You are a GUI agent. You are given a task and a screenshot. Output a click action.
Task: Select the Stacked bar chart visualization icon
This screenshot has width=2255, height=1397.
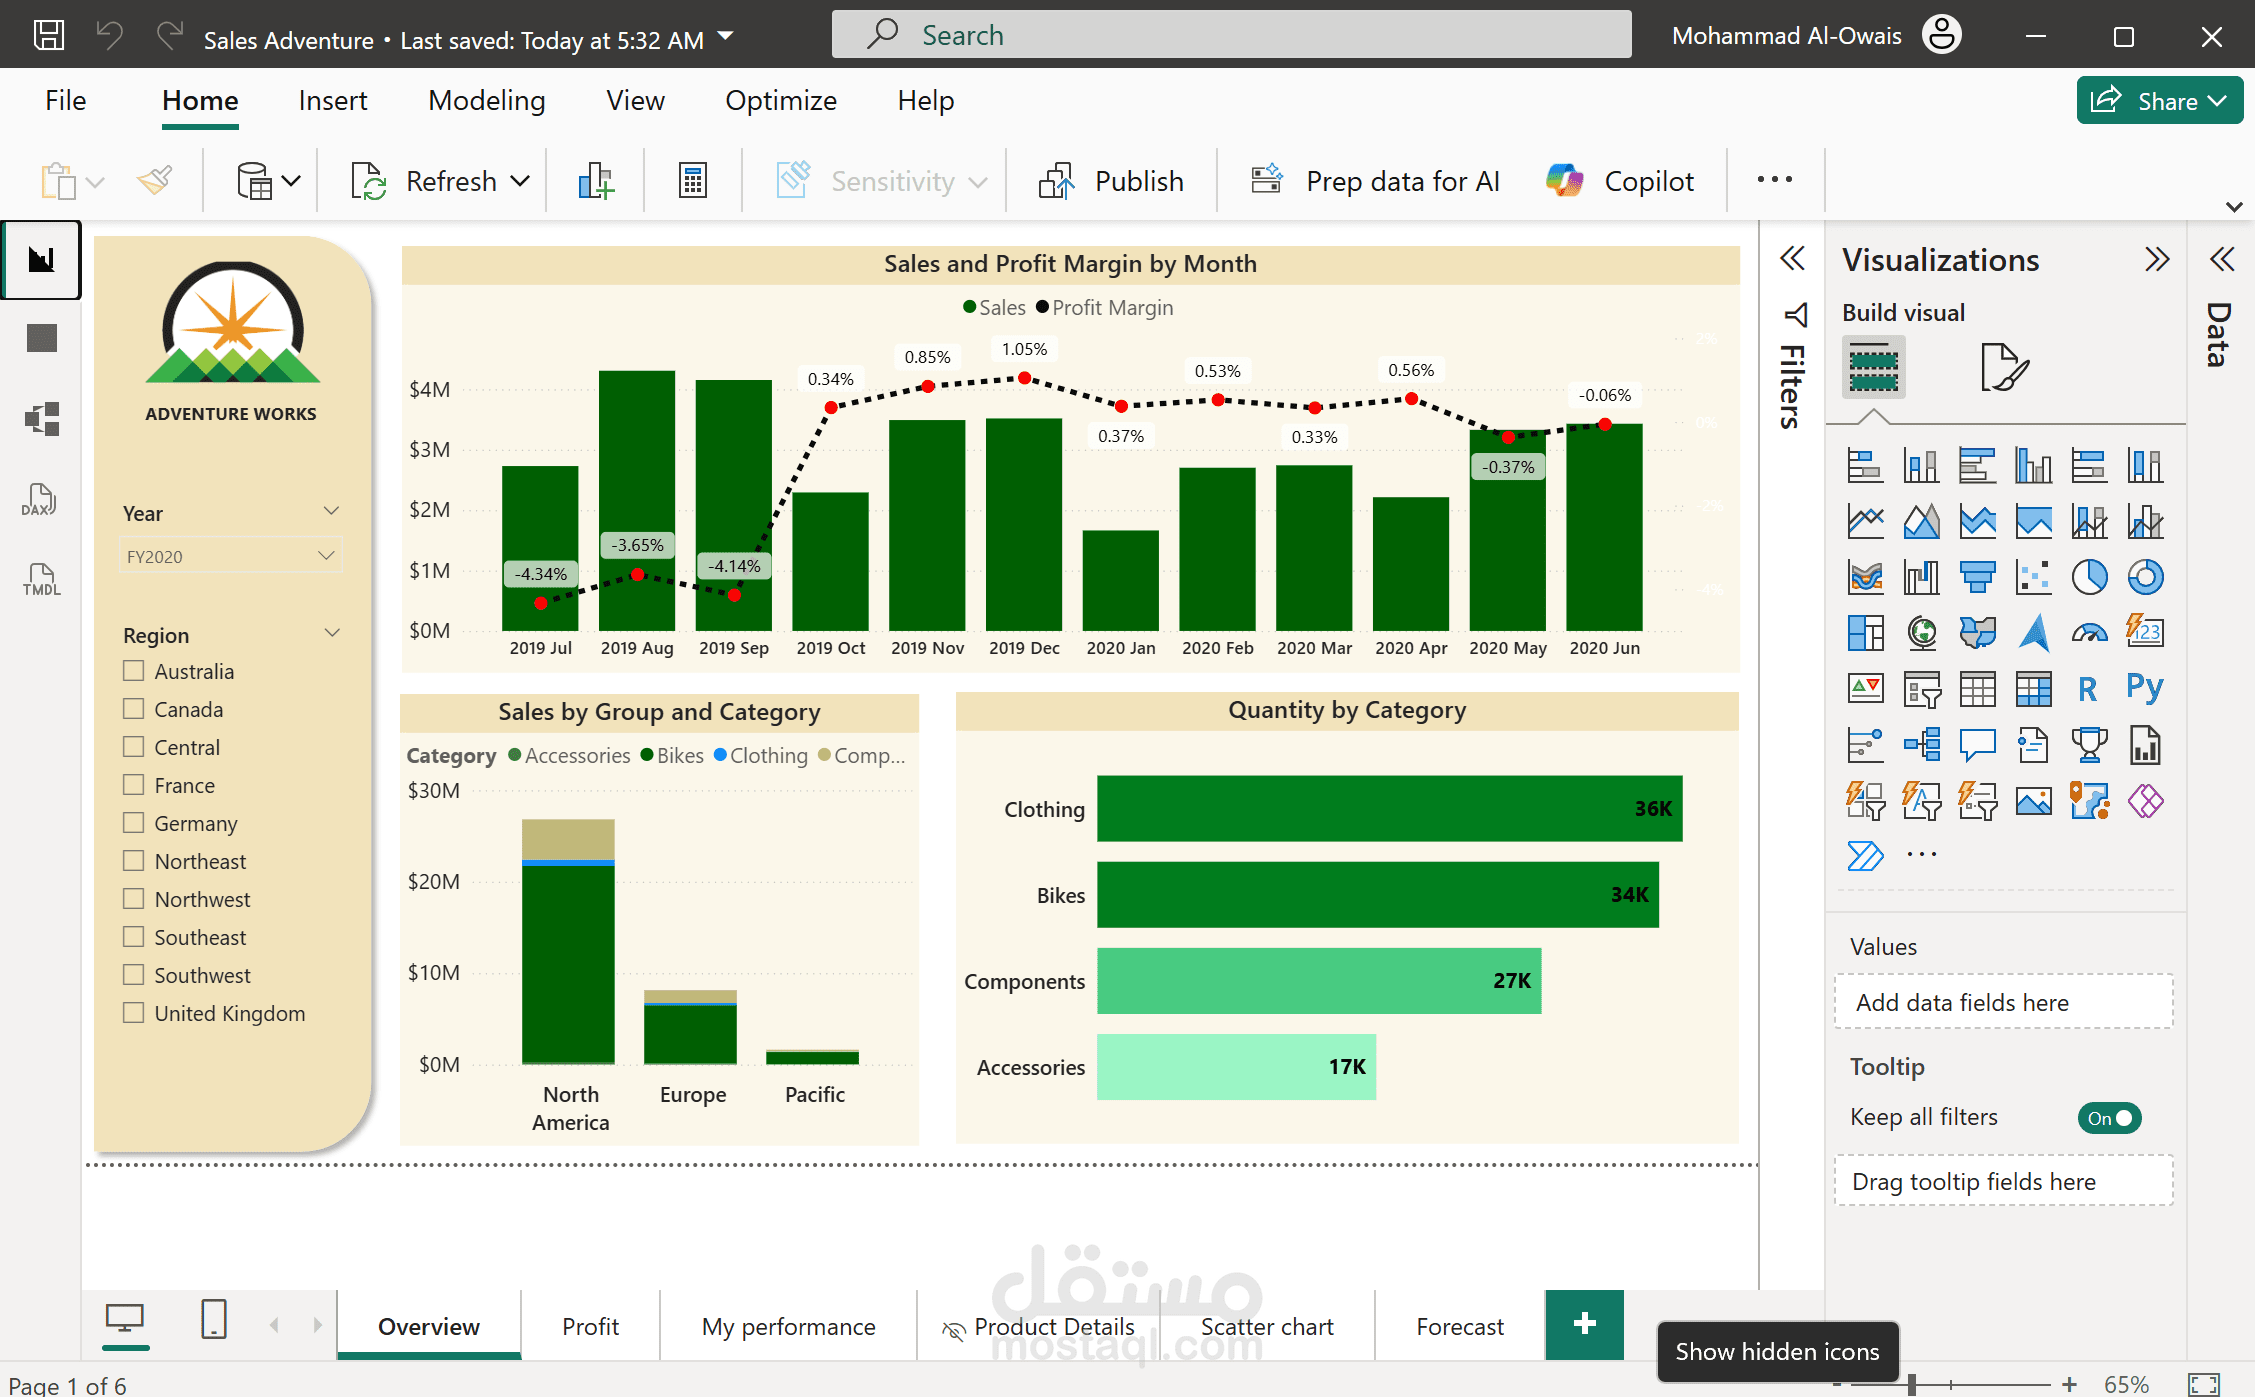tap(1866, 466)
